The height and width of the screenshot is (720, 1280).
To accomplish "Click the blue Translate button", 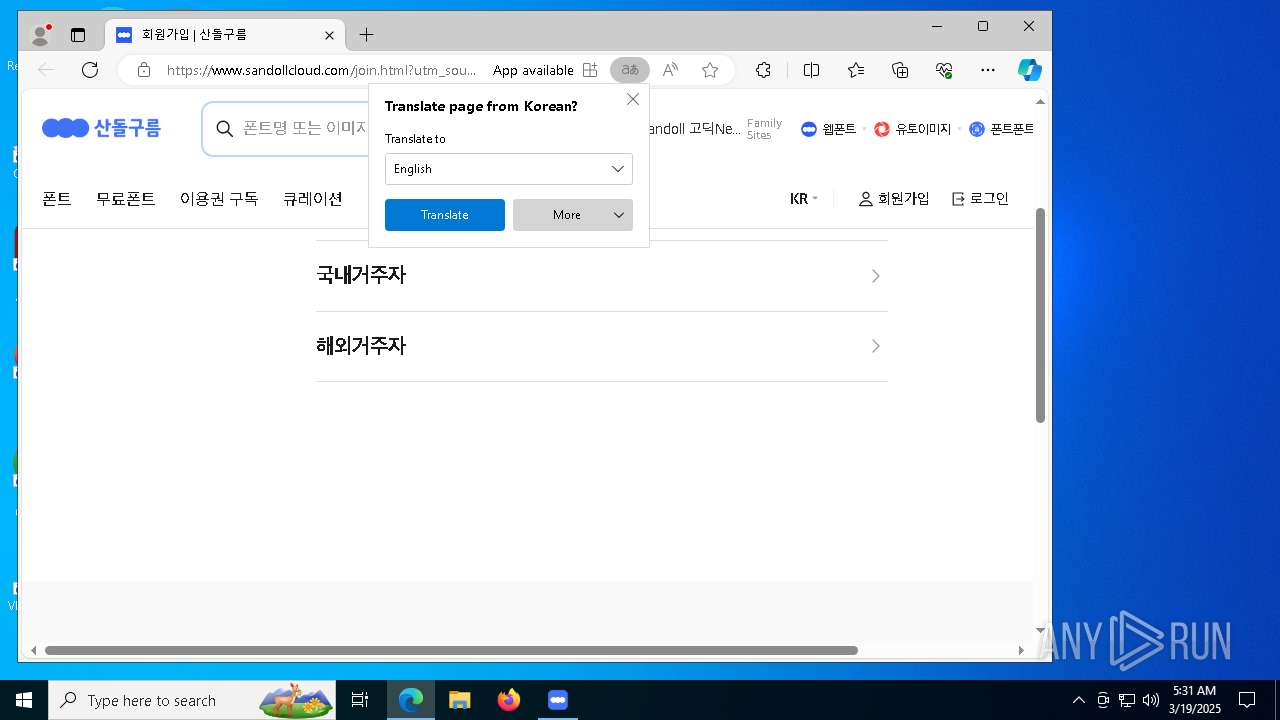I will coord(445,215).
